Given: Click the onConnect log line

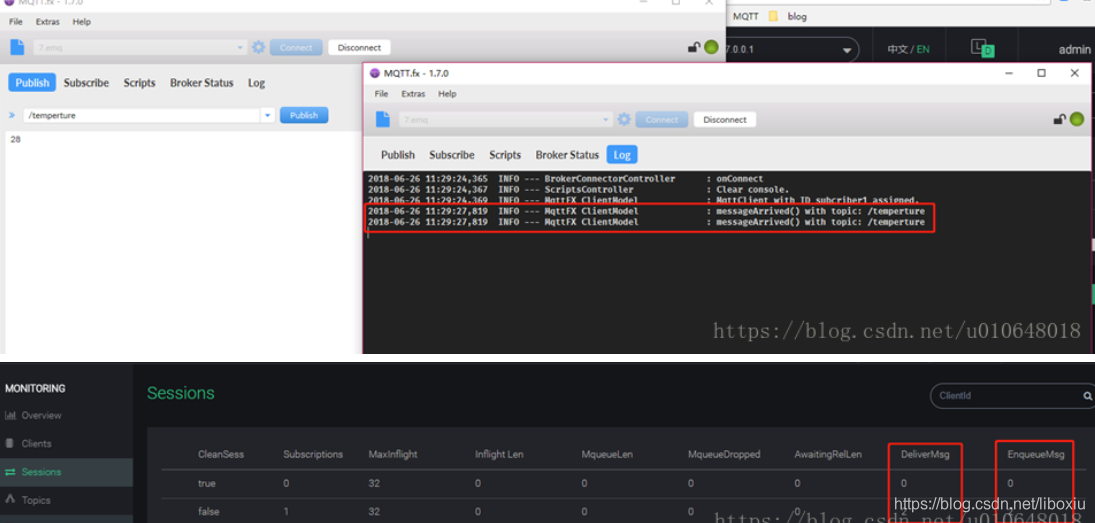Looking at the screenshot, I should (566, 179).
